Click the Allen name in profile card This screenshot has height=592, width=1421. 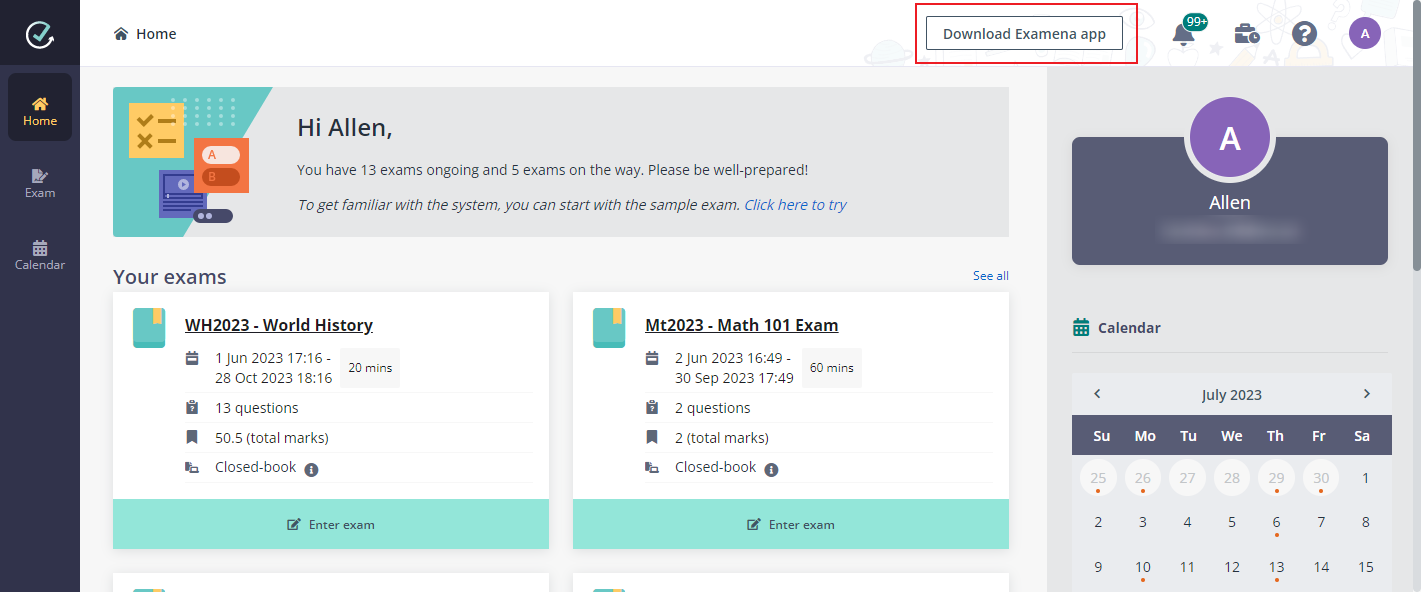pos(1230,203)
